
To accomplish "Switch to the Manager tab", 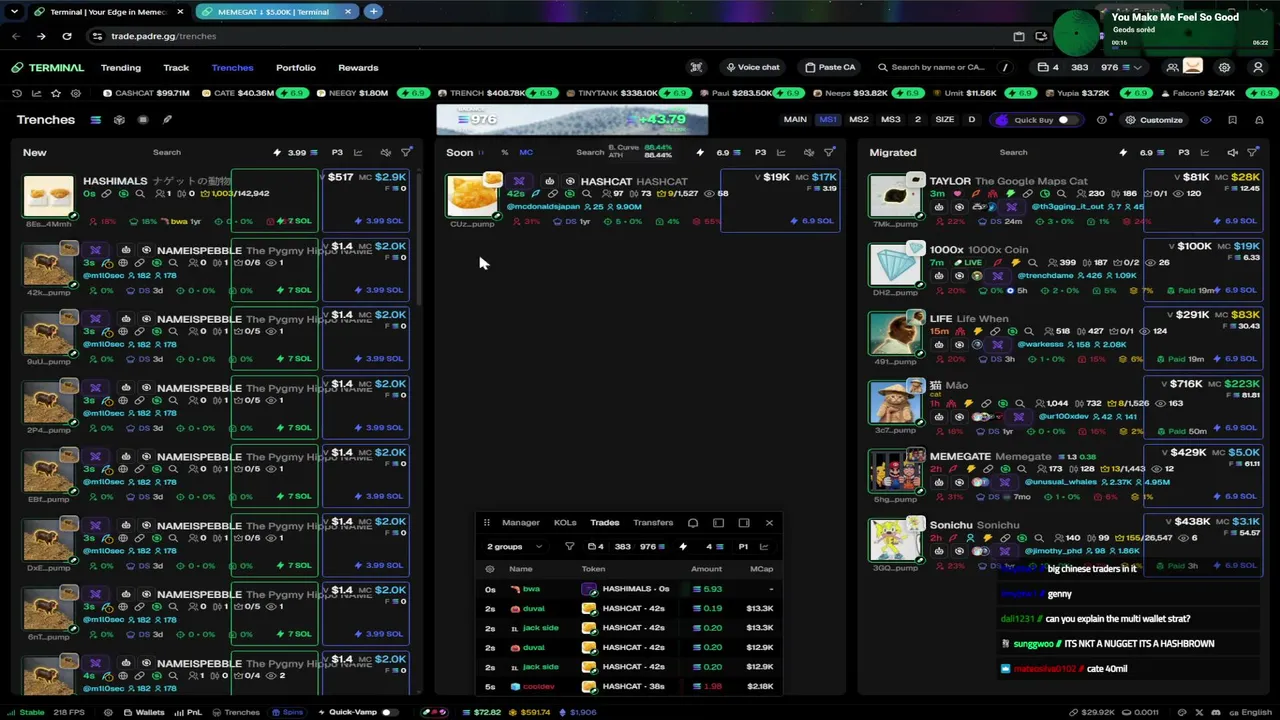I will [x=521, y=523].
